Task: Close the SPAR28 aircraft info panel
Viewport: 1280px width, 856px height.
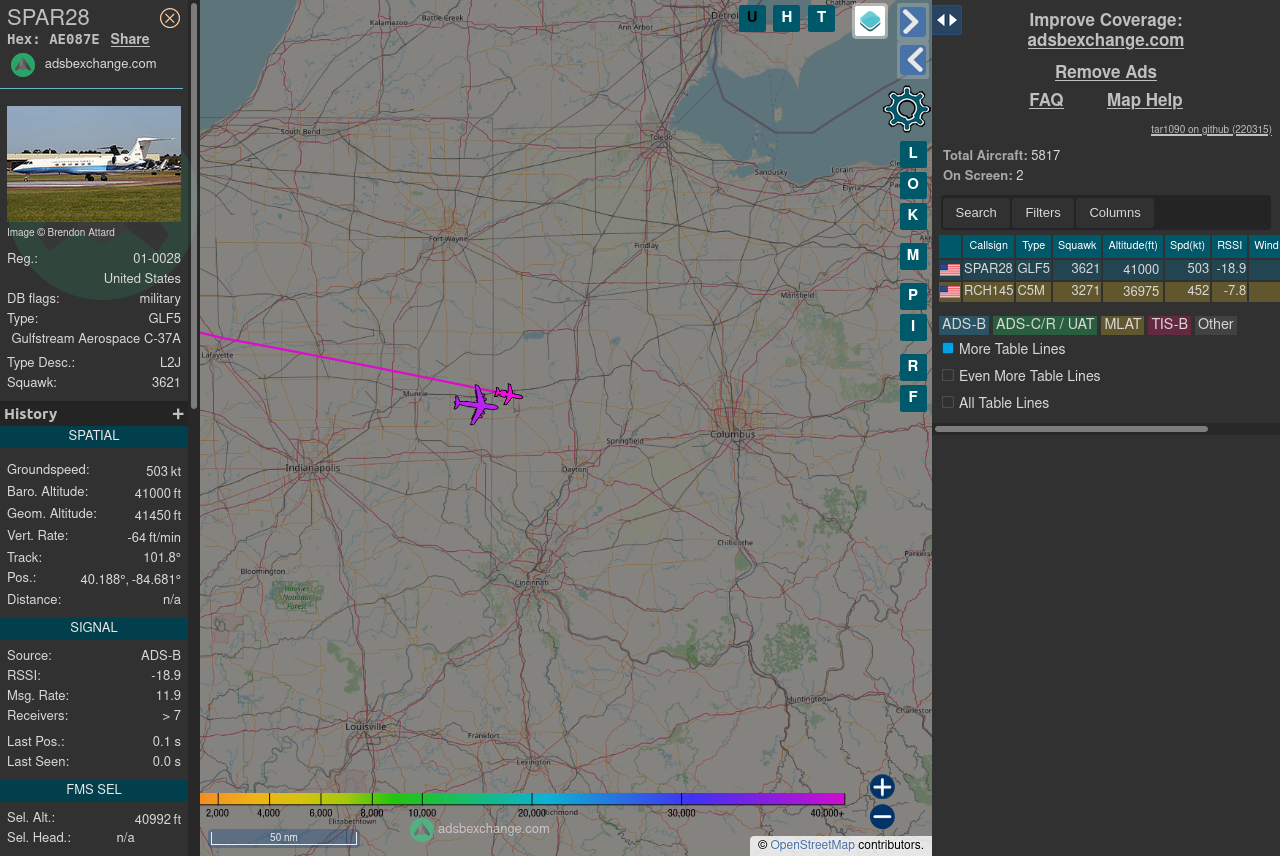Action: pos(170,18)
